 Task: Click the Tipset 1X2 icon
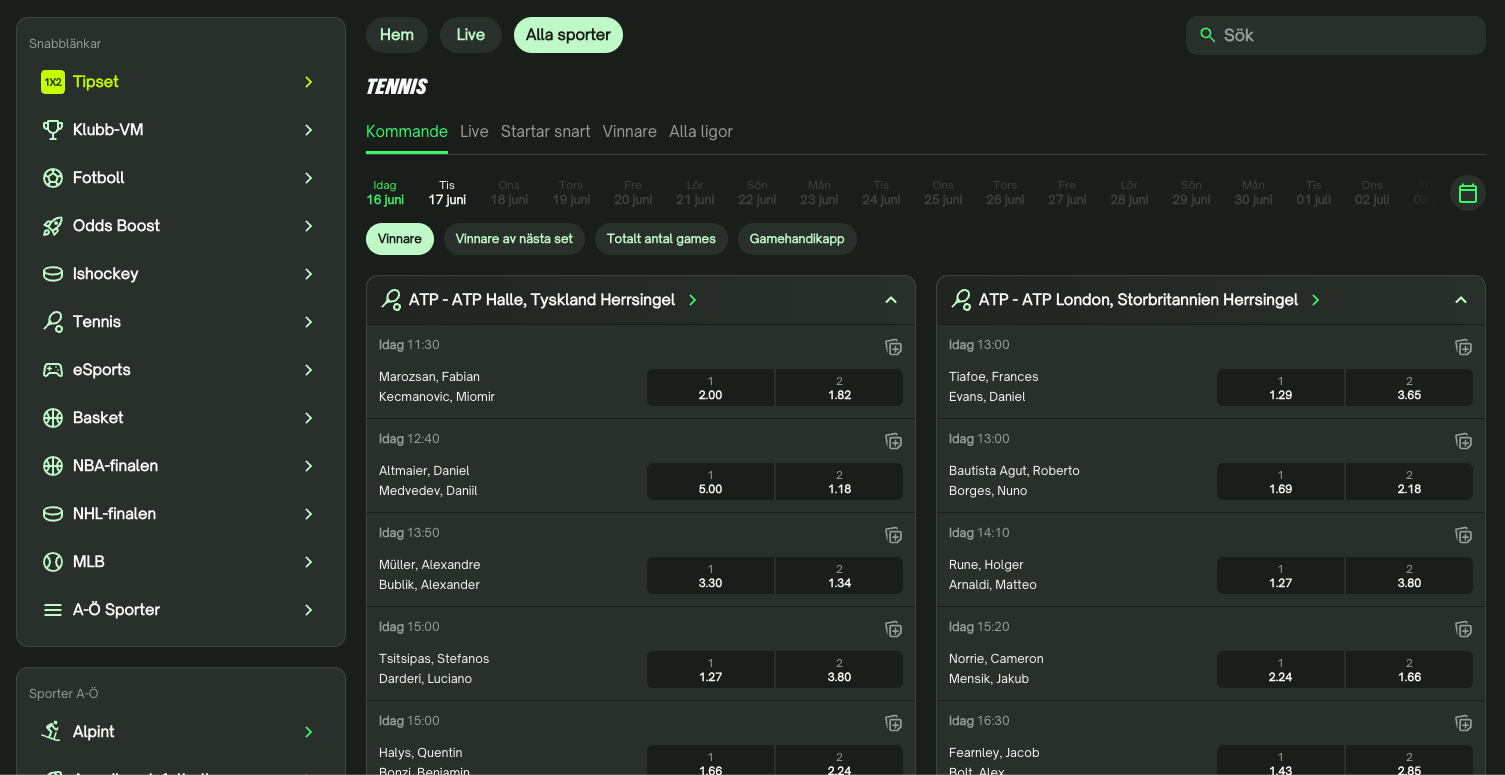click(53, 82)
